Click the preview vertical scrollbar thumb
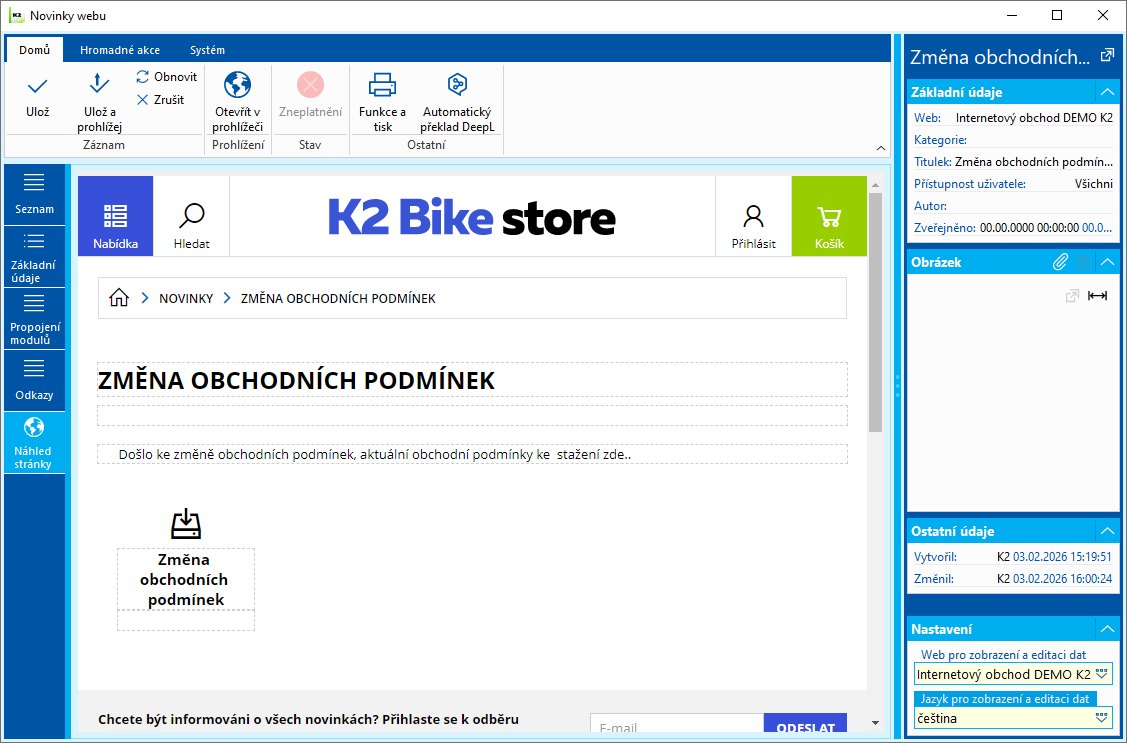Viewport: 1127px width, 743px height. click(x=875, y=312)
